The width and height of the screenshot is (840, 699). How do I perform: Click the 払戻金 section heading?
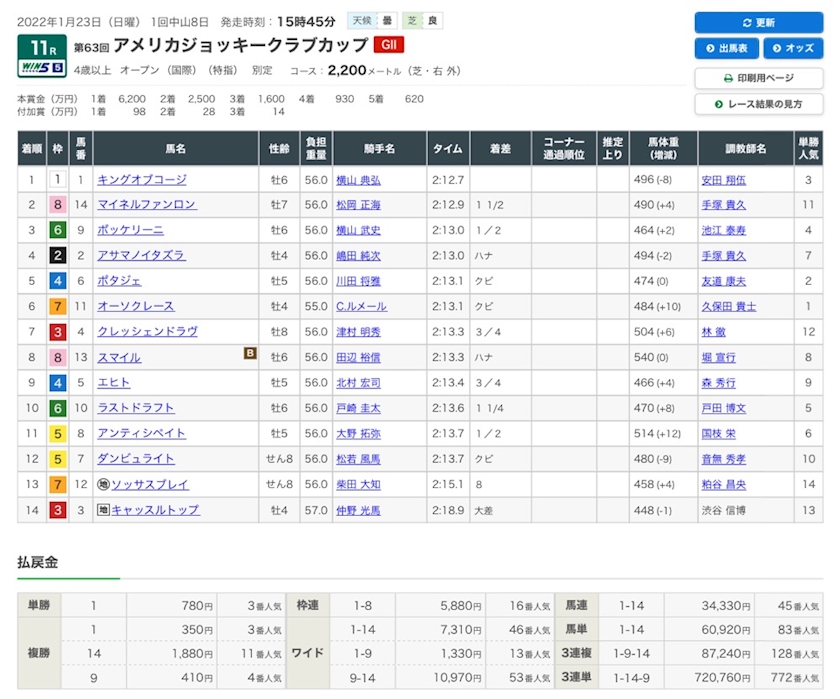tap(38, 562)
